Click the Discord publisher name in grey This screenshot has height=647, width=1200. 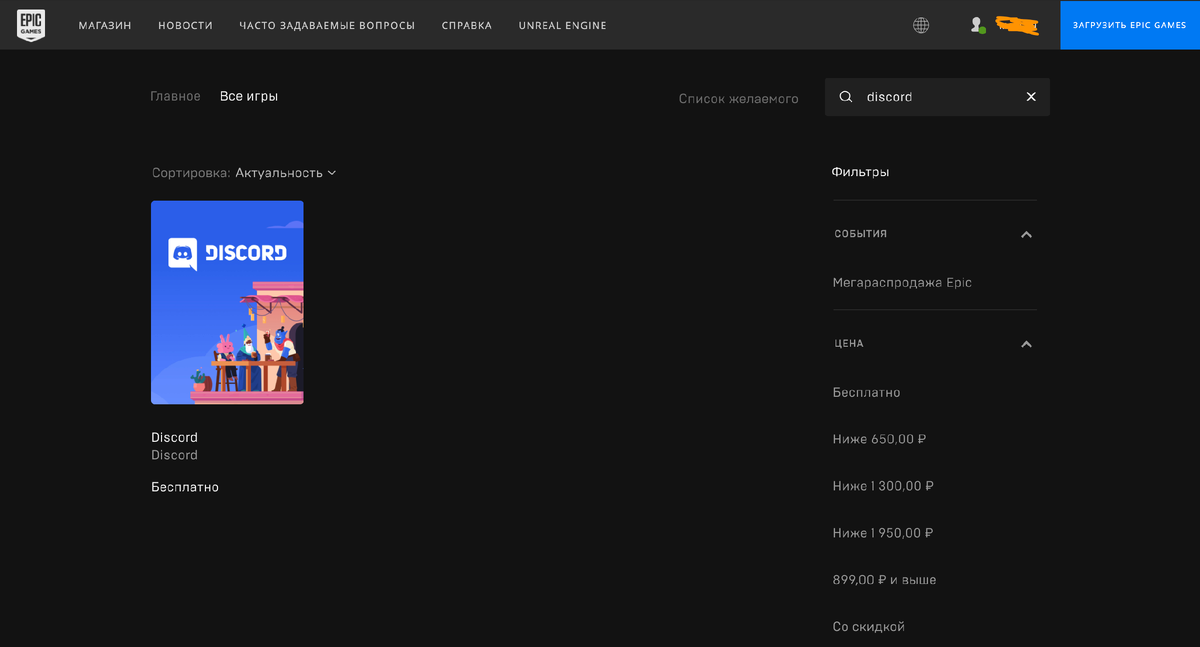pos(174,455)
